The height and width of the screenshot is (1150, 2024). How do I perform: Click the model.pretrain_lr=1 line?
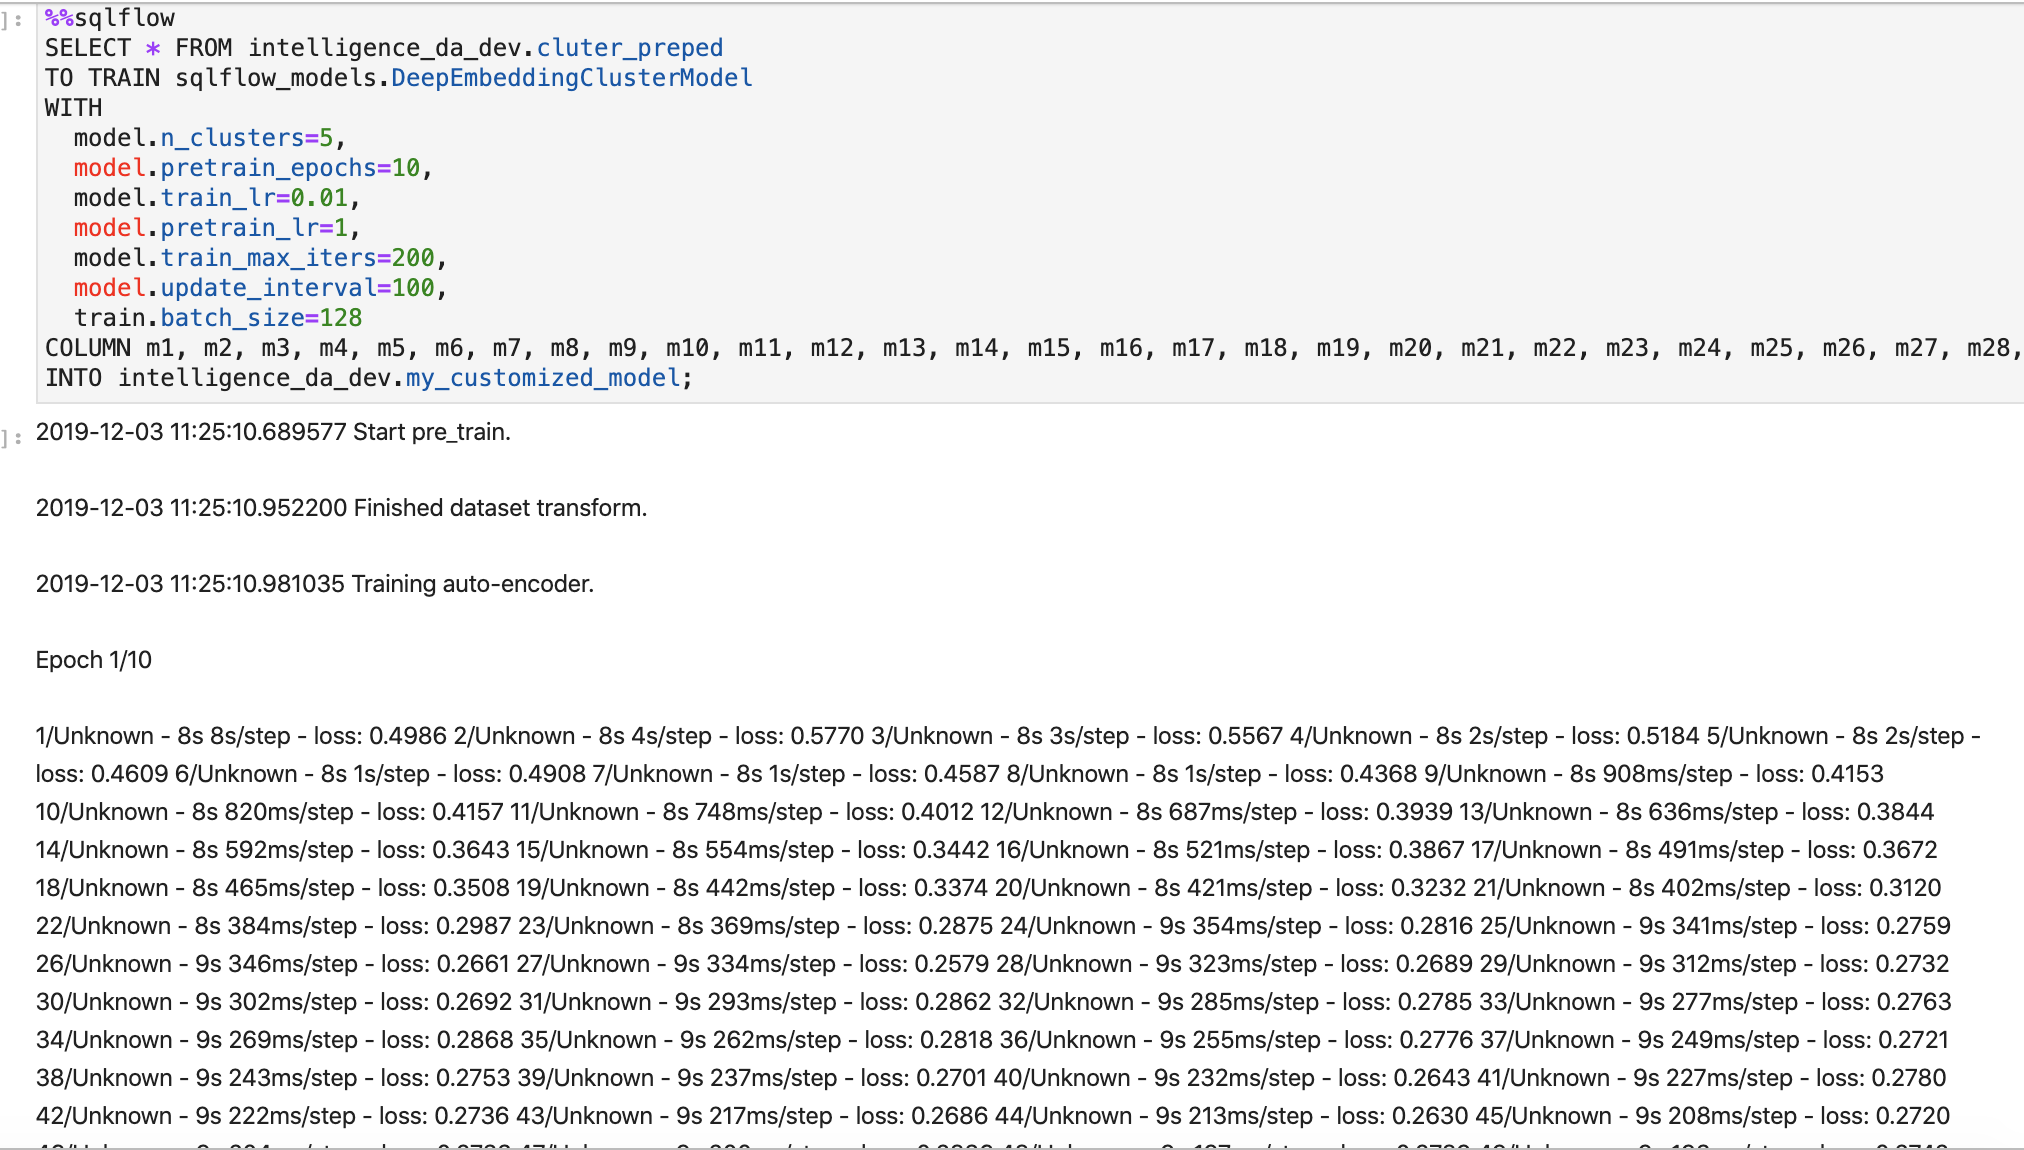215,228
